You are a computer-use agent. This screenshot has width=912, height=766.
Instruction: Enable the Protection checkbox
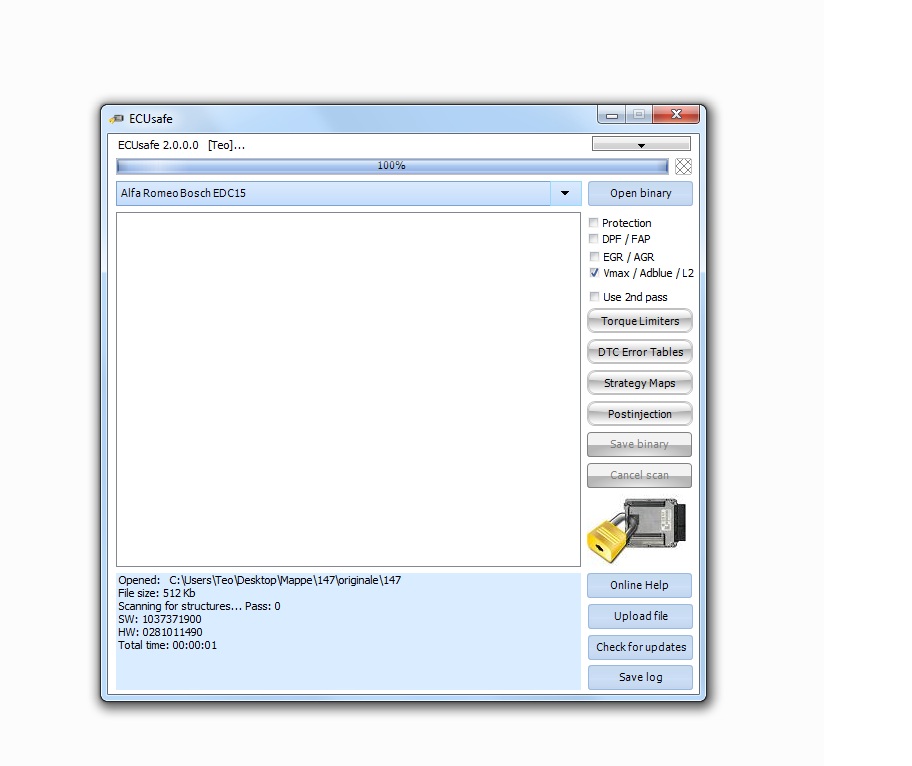pyautogui.click(x=593, y=223)
